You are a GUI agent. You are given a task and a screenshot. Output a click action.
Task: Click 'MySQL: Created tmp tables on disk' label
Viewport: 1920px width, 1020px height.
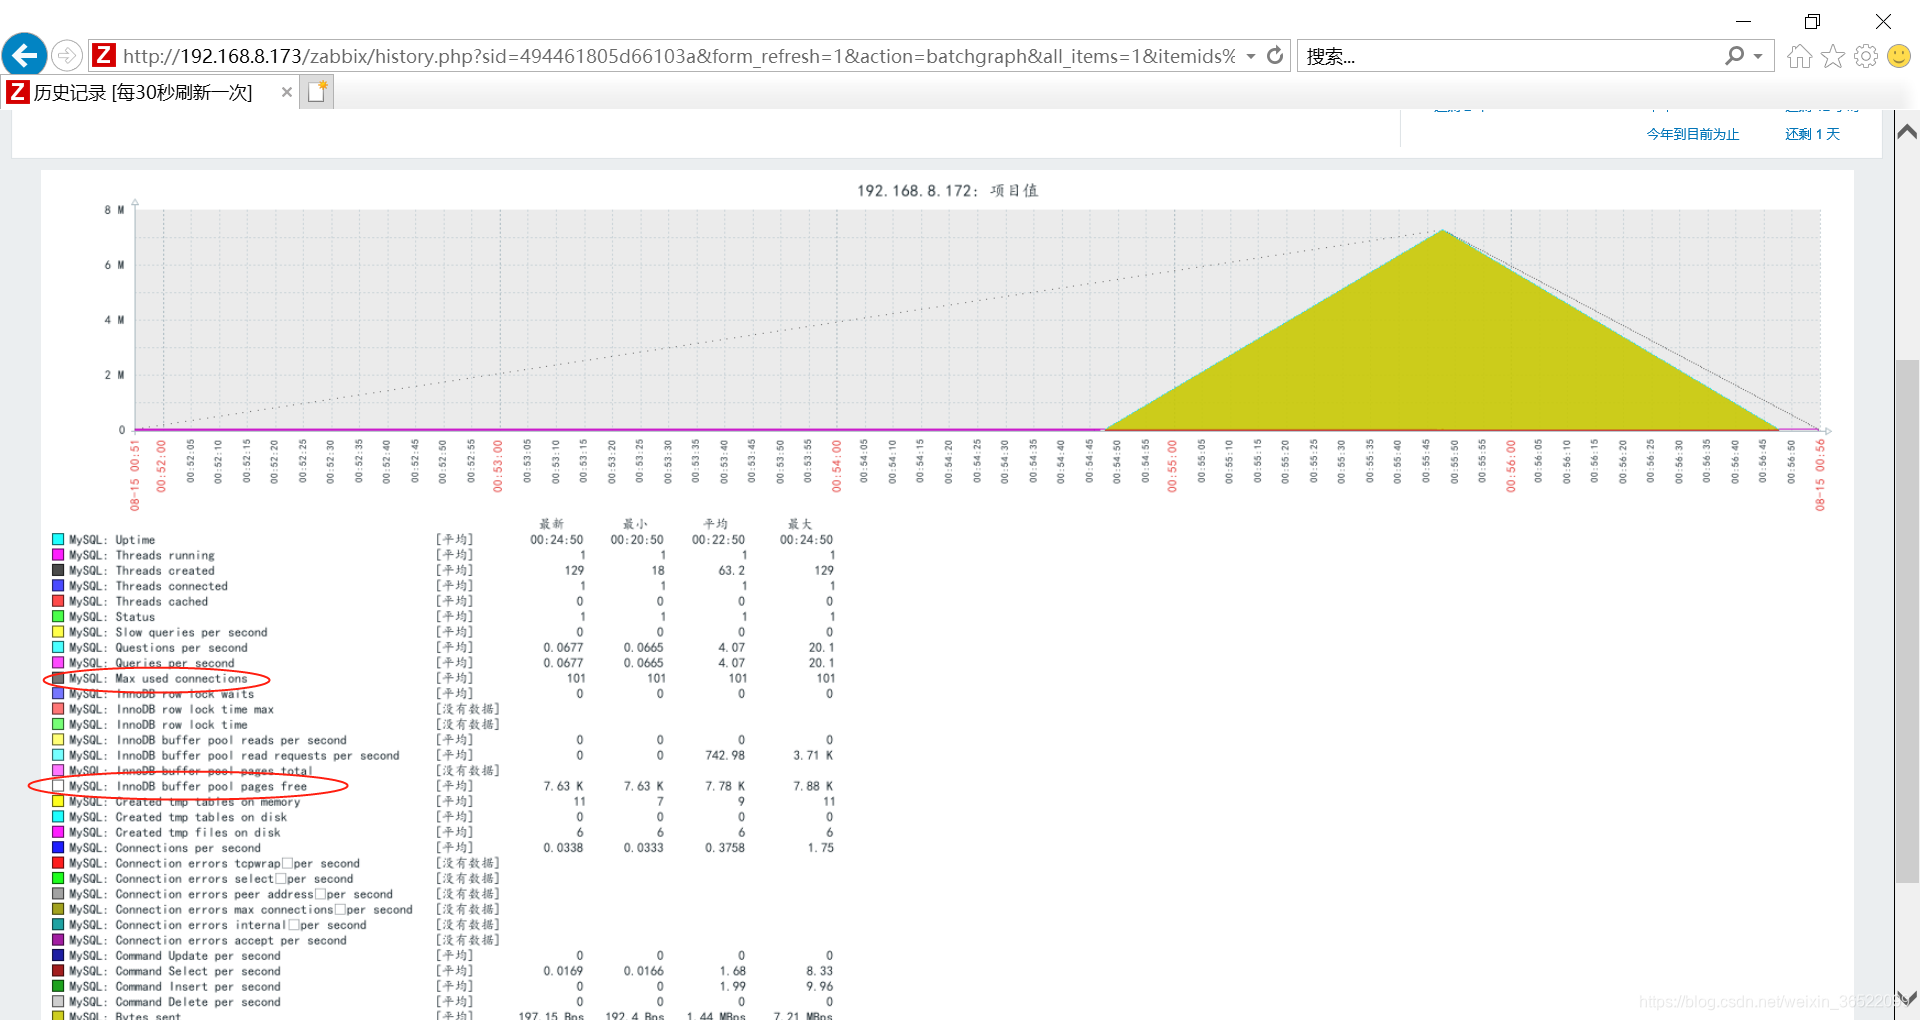click(x=178, y=818)
